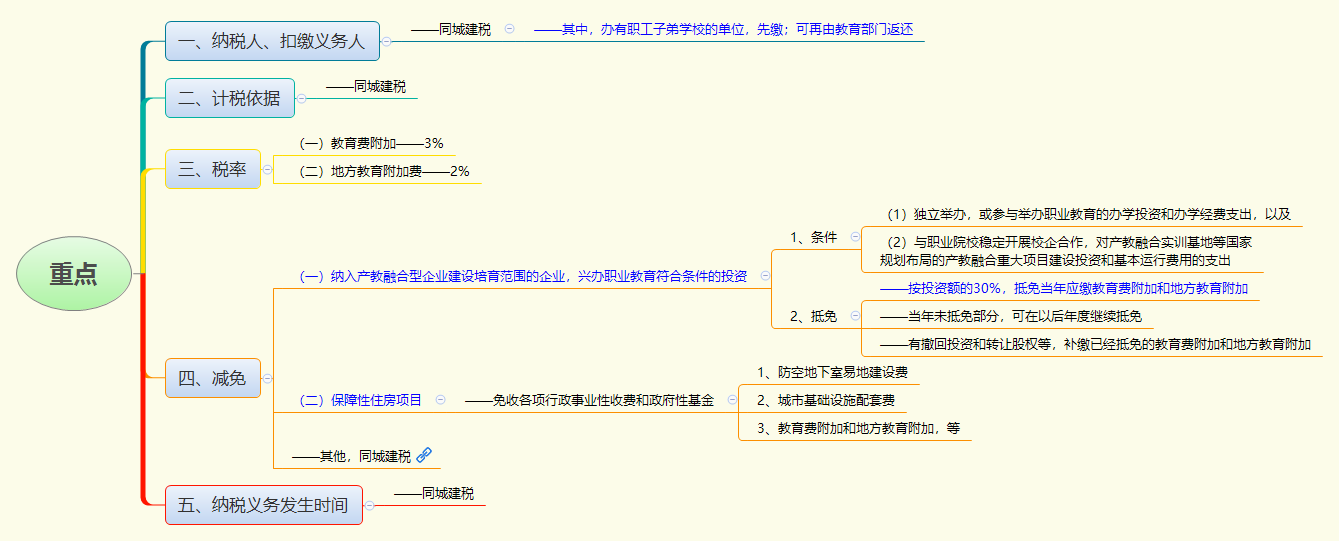Collapse 同城建税 node under the 纳税人 branch

[x=509, y=29]
